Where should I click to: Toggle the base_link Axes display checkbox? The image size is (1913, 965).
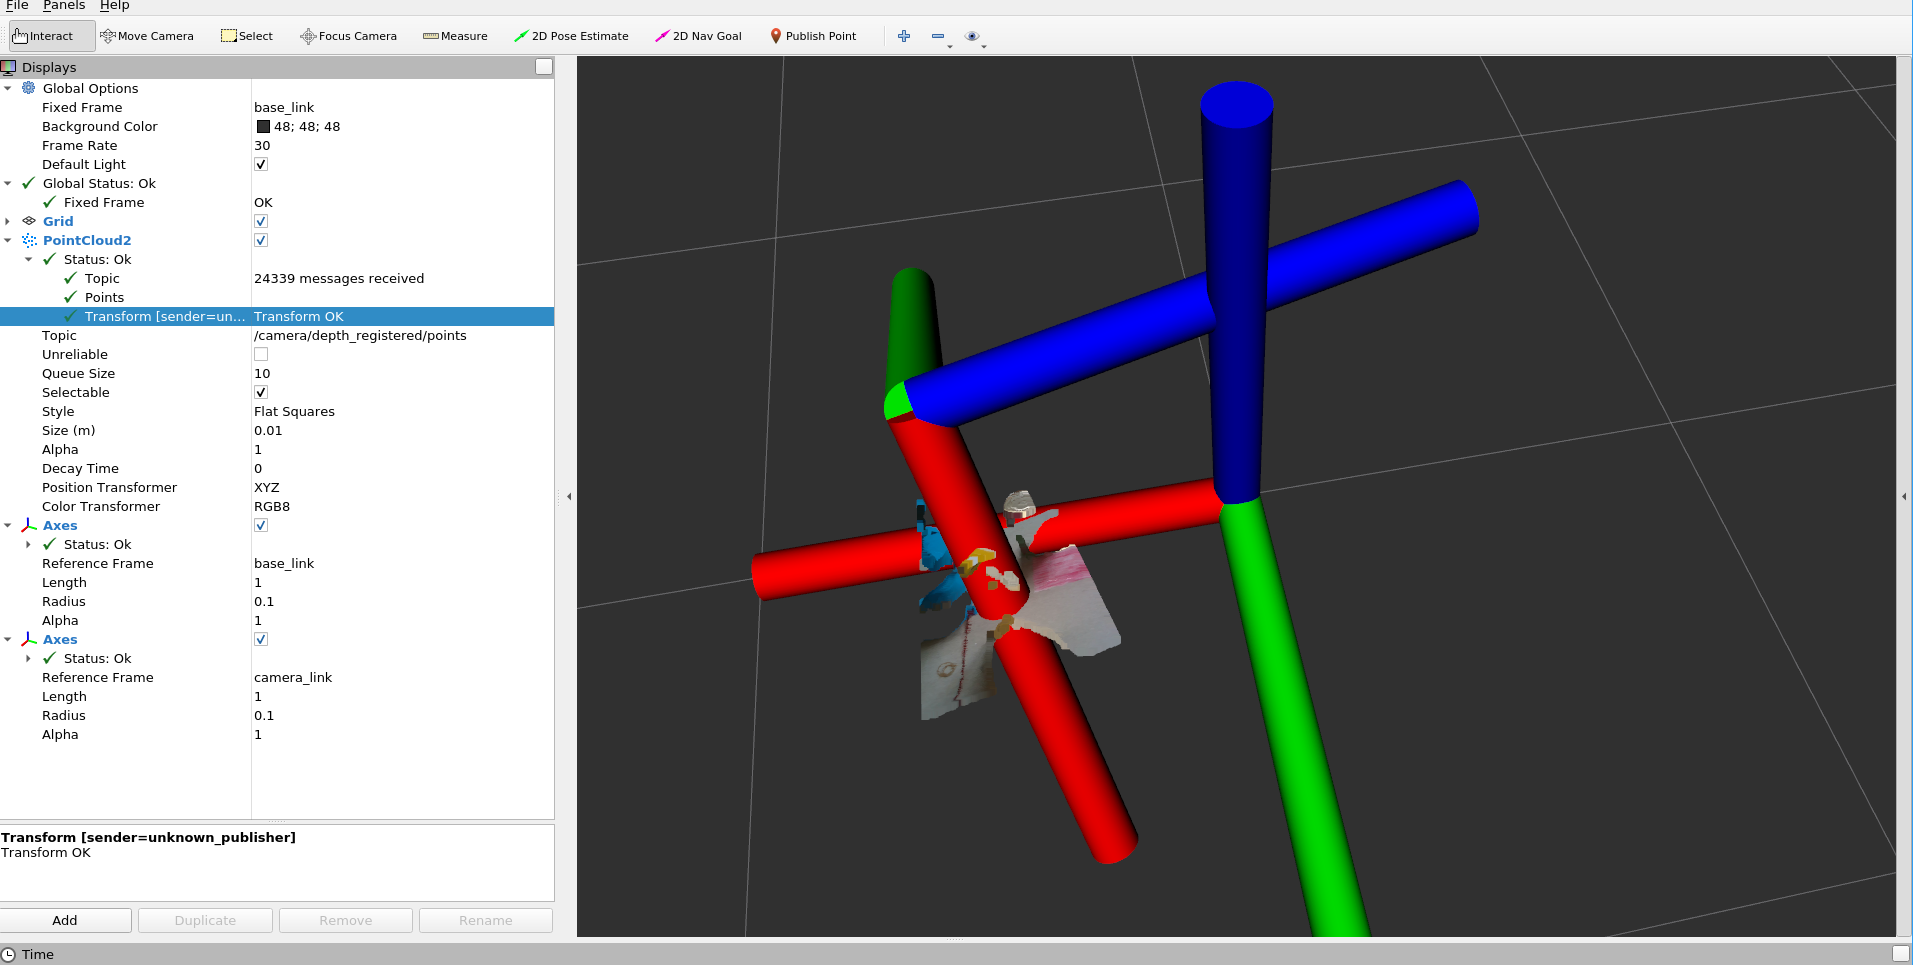(x=261, y=525)
